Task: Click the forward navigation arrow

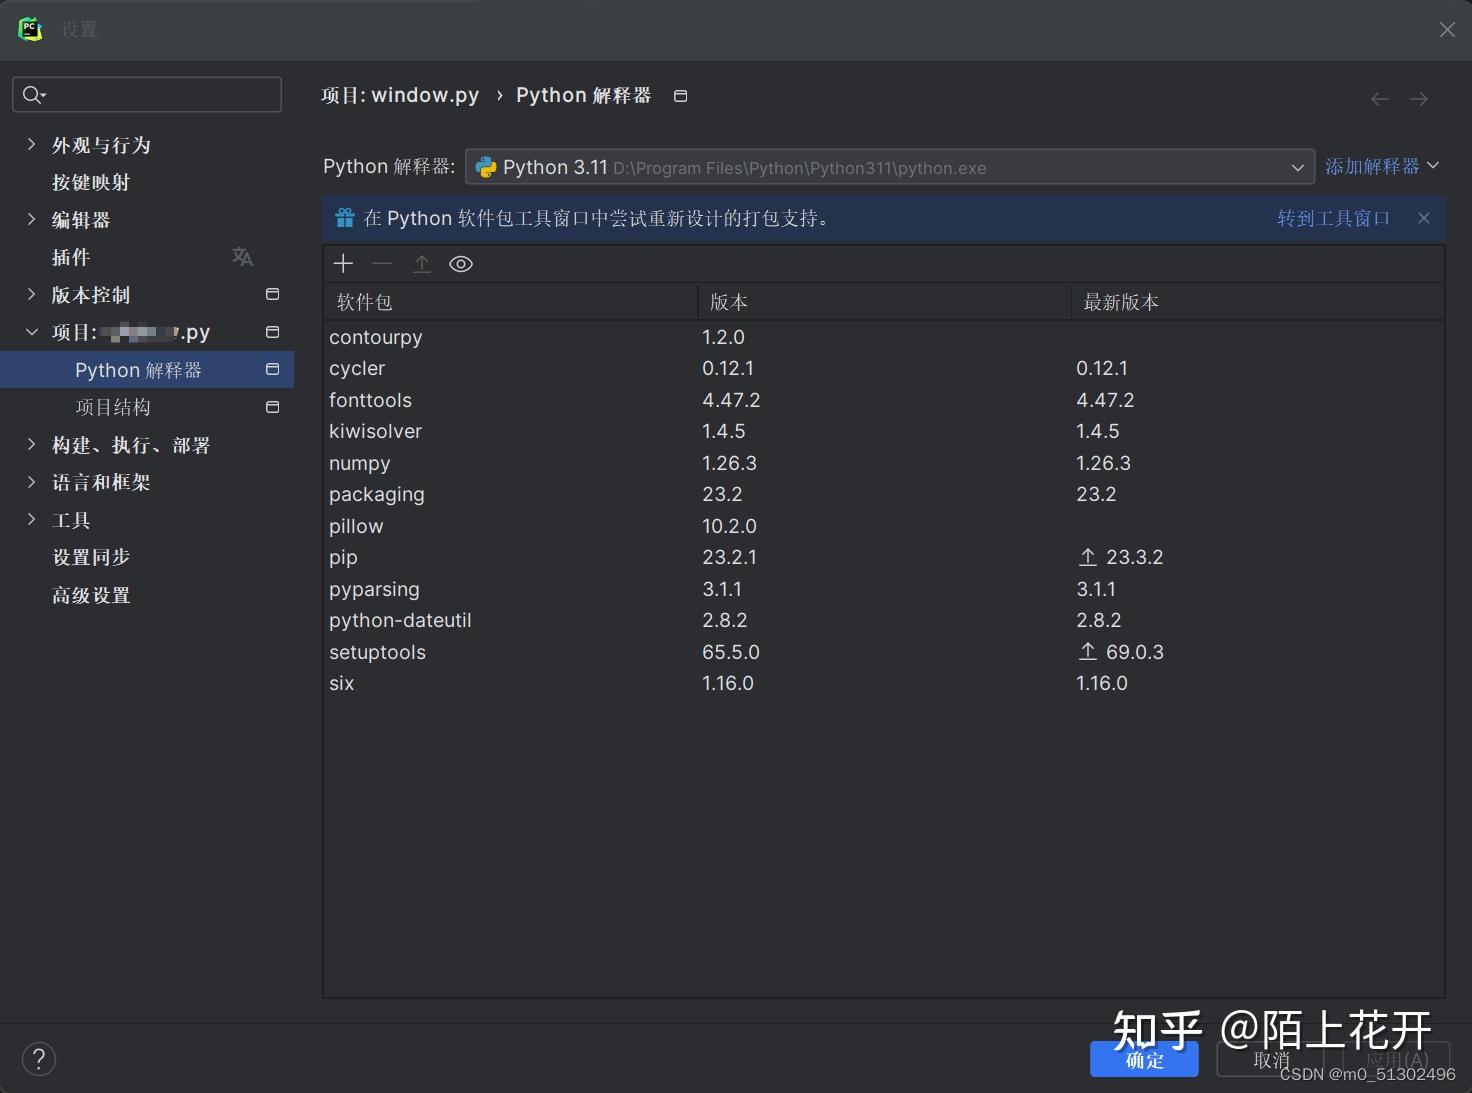Action: click(x=1418, y=97)
